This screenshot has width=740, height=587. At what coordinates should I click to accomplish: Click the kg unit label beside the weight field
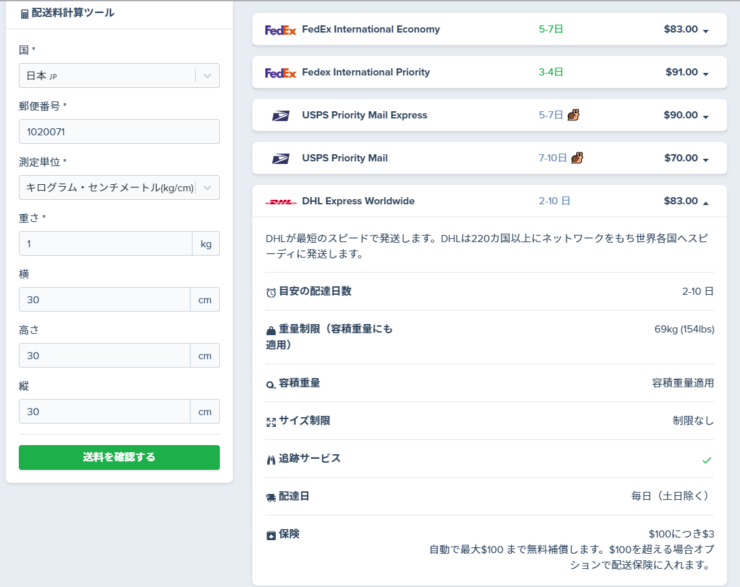click(206, 243)
